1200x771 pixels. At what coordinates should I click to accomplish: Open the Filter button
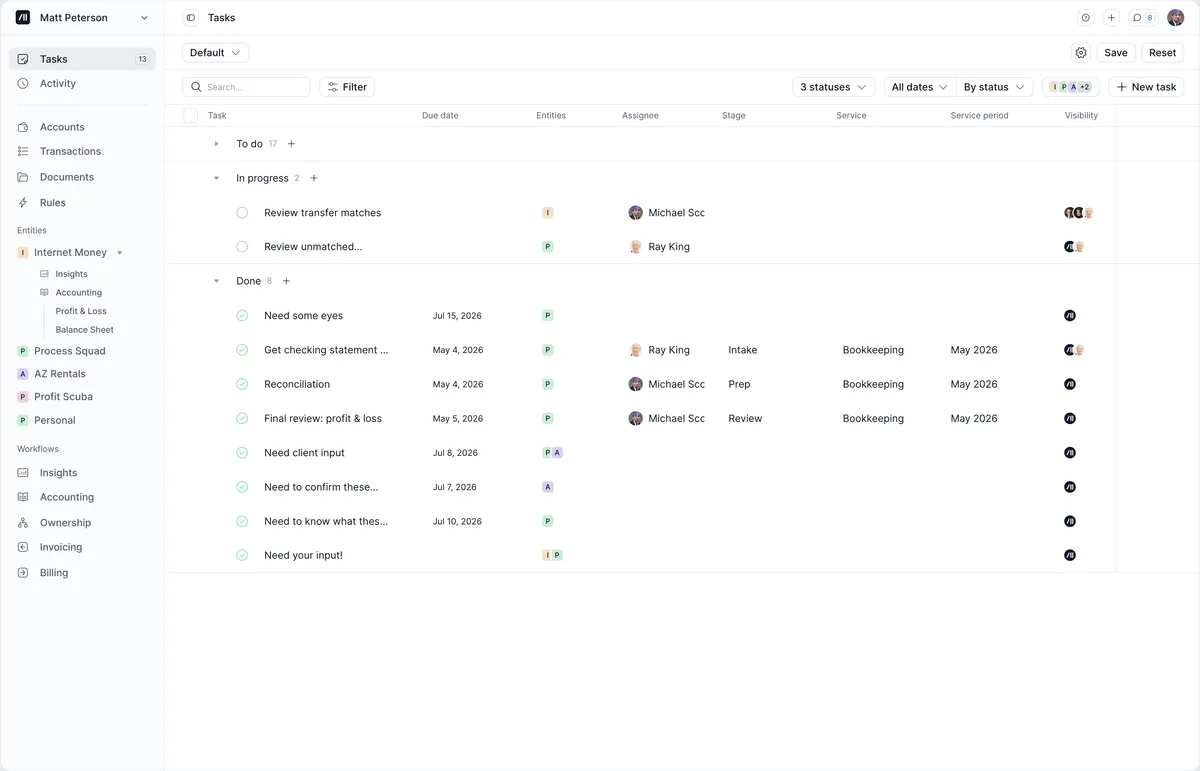click(x=347, y=87)
